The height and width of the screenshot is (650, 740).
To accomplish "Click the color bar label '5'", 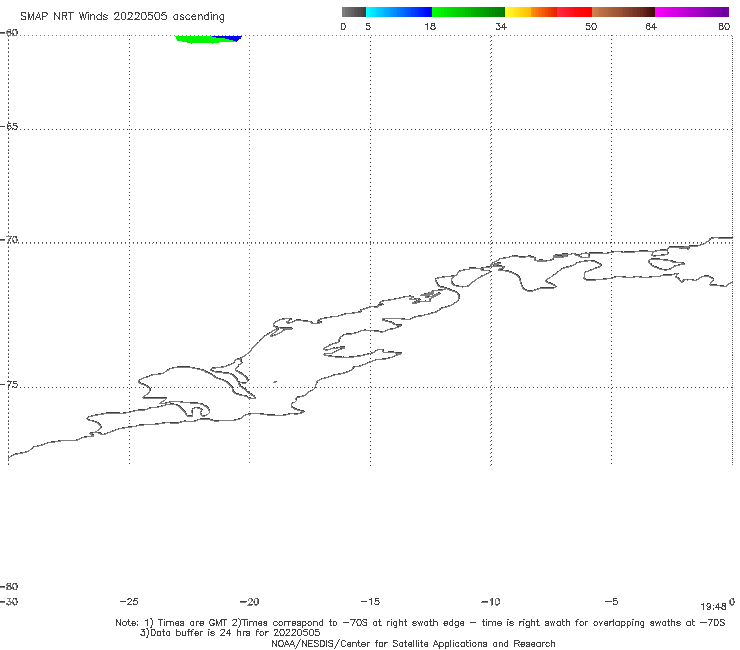I will pos(368,26).
